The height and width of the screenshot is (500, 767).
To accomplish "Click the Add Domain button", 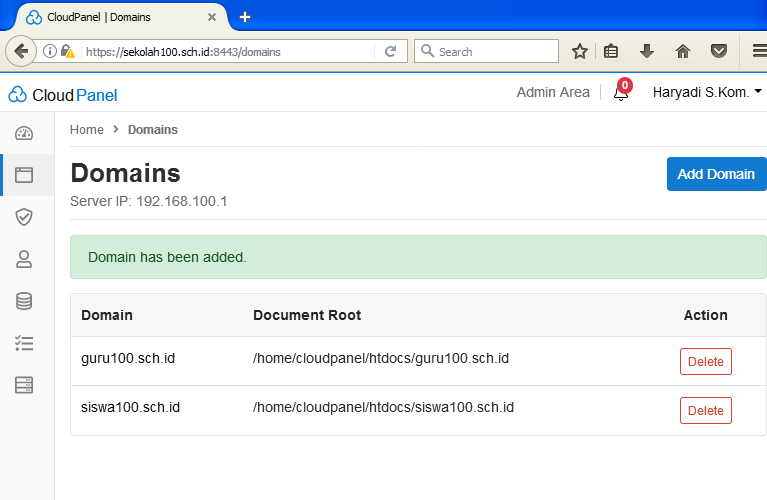I will [716, 174].
